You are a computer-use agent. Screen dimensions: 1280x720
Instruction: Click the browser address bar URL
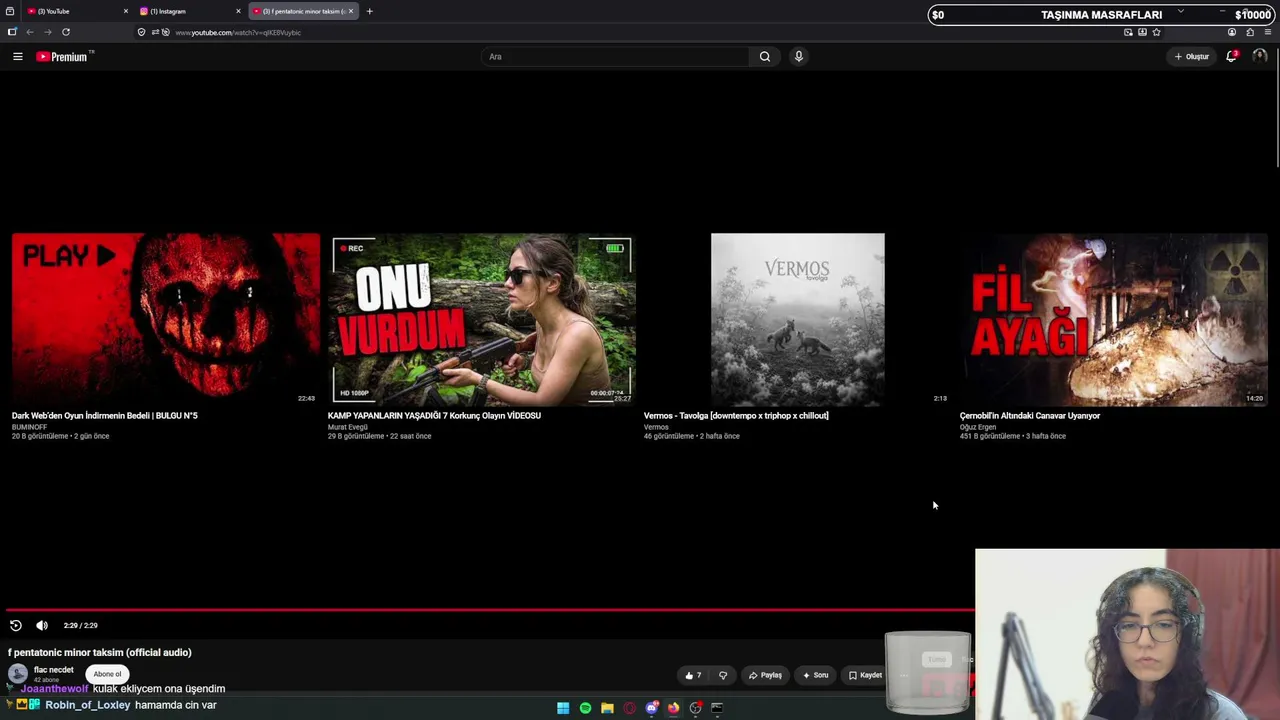(238, 32)
